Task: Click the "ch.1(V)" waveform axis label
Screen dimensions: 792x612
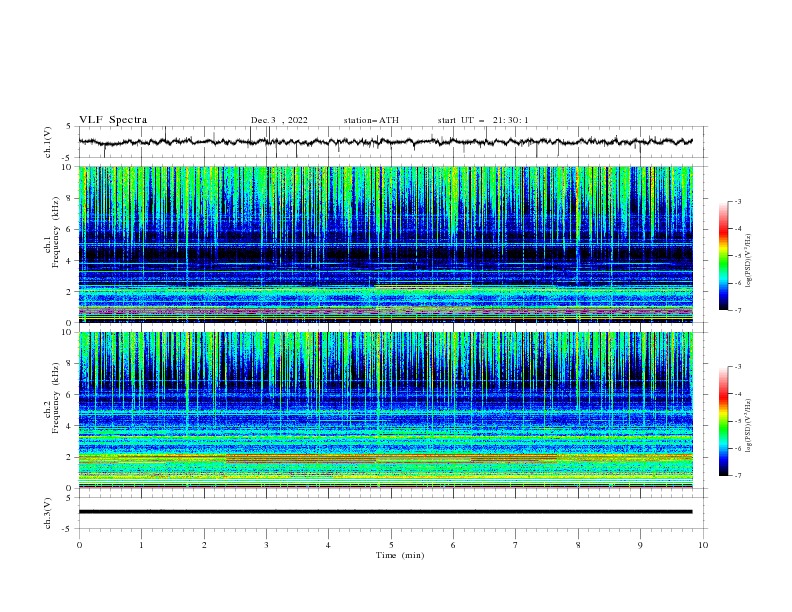Action: [48, 142]
